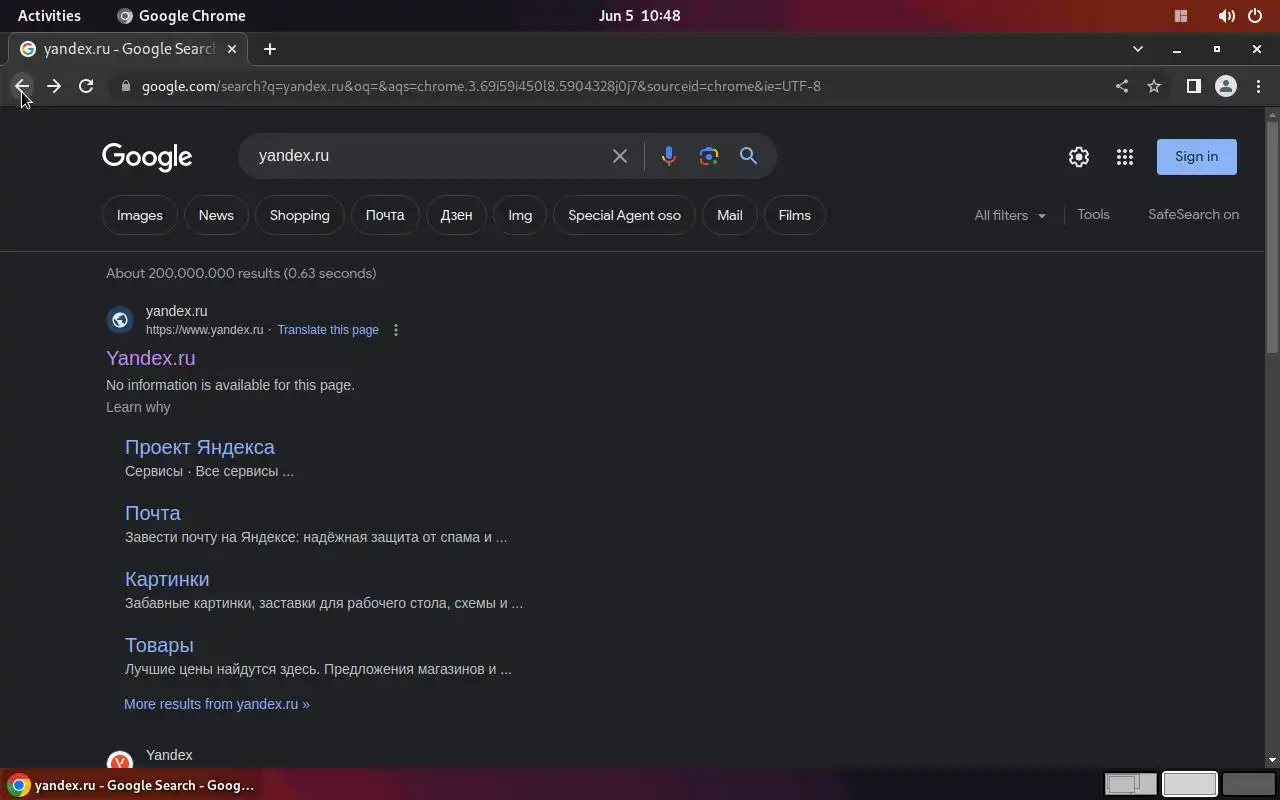Open the Проект Яндекса sitelink
Image resolution: width=1280 pixels, height=800 pixels.
[x=200, y=447]
